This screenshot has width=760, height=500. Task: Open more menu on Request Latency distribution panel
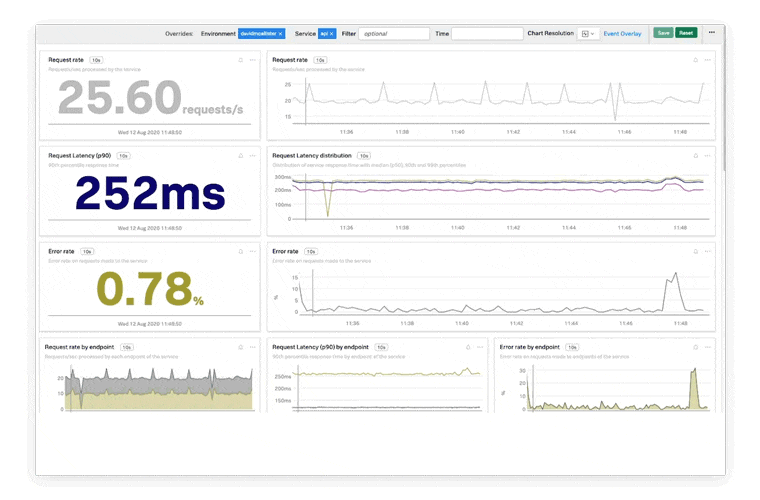(708, 156)
